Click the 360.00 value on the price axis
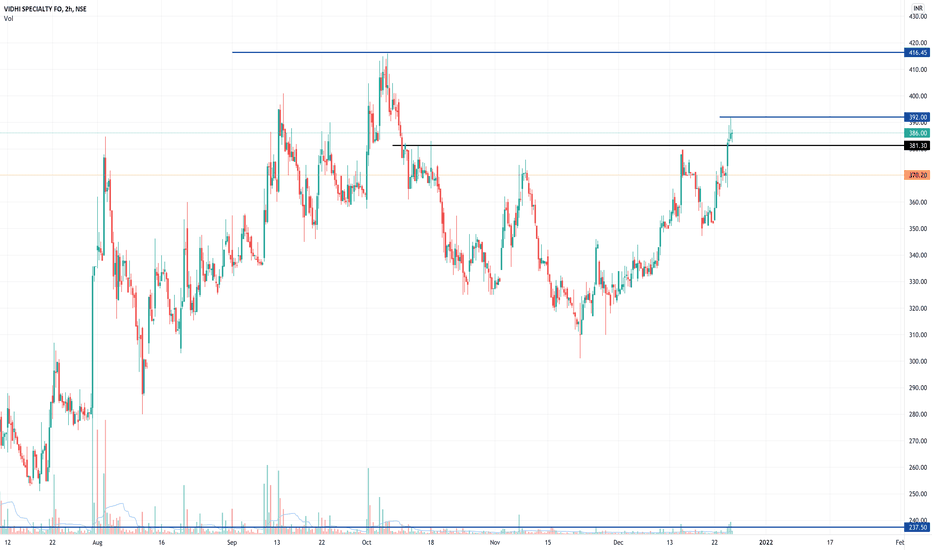932x550 pixels. [918, 202]
